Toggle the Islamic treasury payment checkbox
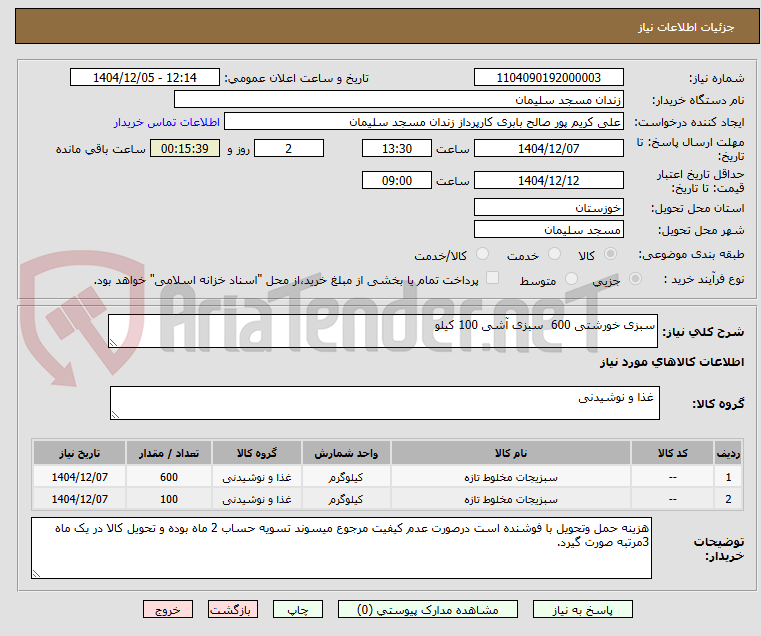 (x=492, y=278)
